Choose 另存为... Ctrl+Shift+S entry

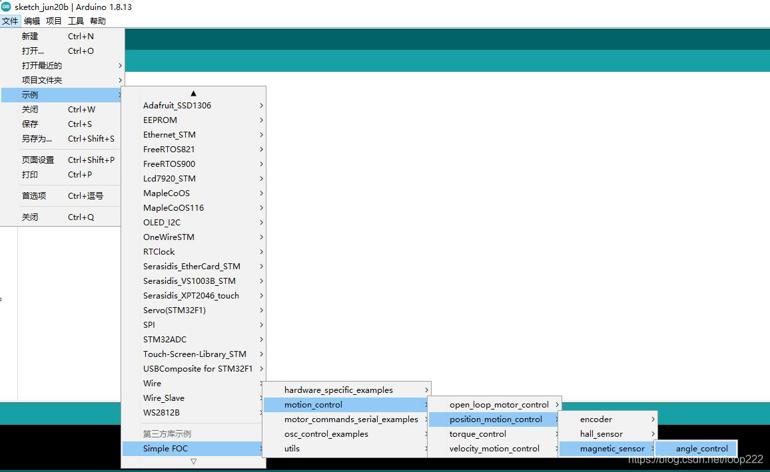(x=62, y=139)
